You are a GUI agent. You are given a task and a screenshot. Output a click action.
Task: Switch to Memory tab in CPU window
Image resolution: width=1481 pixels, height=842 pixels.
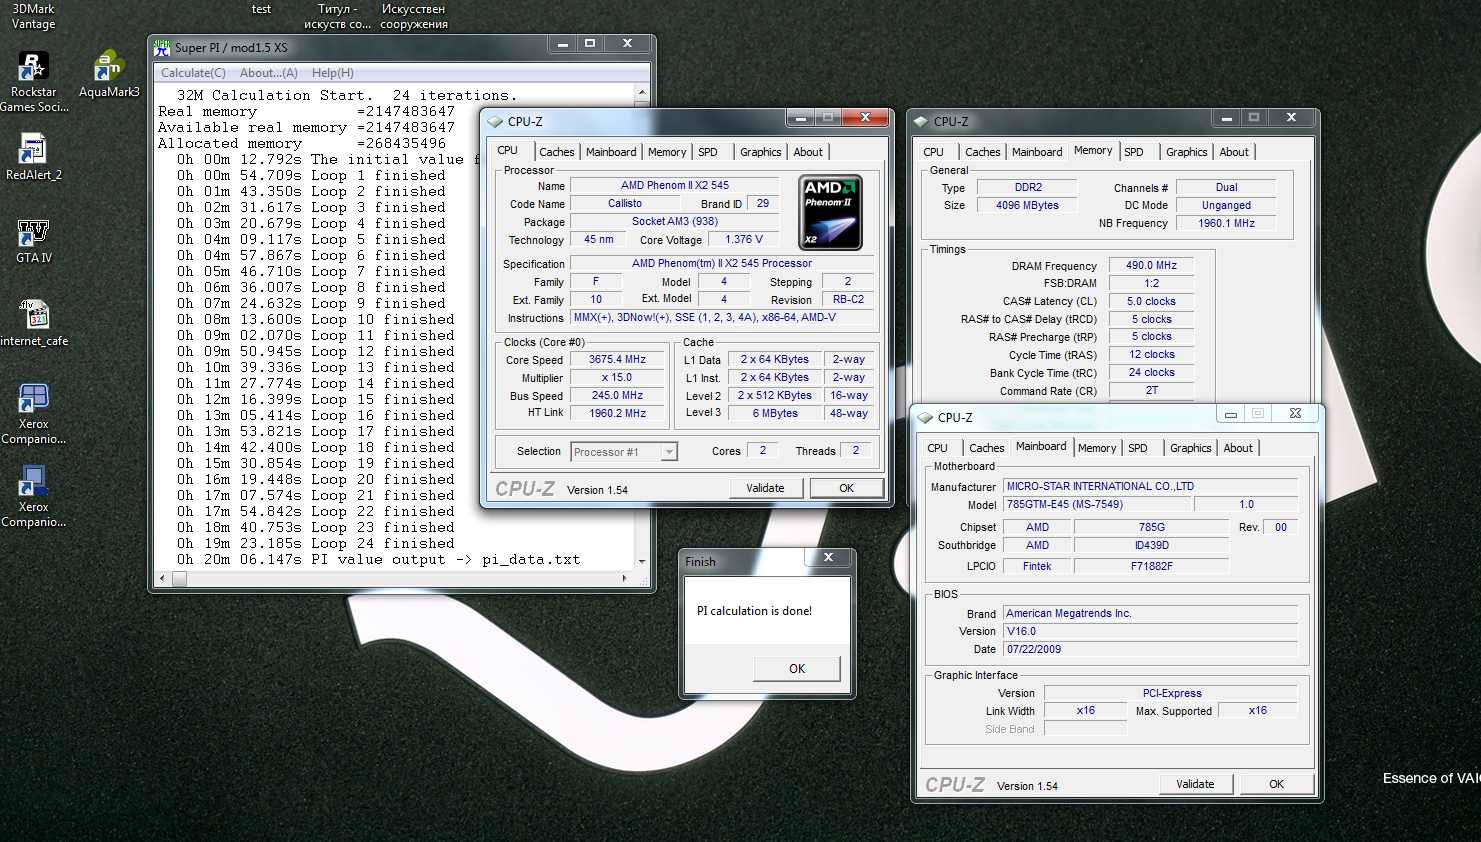click(666, 152)
